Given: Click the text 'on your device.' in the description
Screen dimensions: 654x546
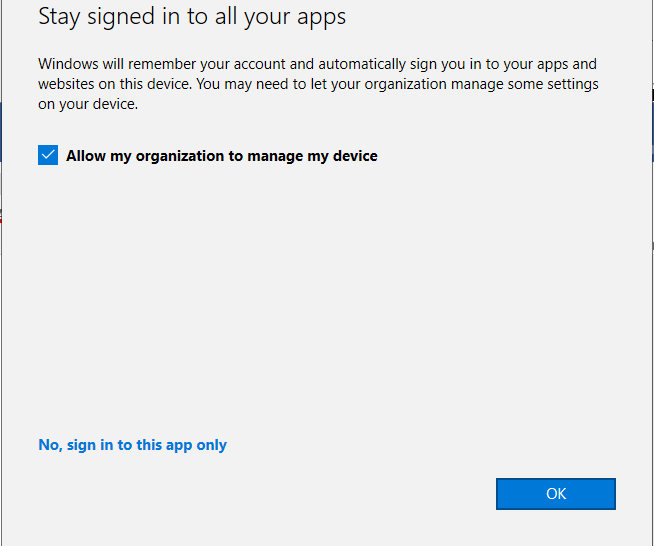Looking at the screenshot, I should pos(87,104).
